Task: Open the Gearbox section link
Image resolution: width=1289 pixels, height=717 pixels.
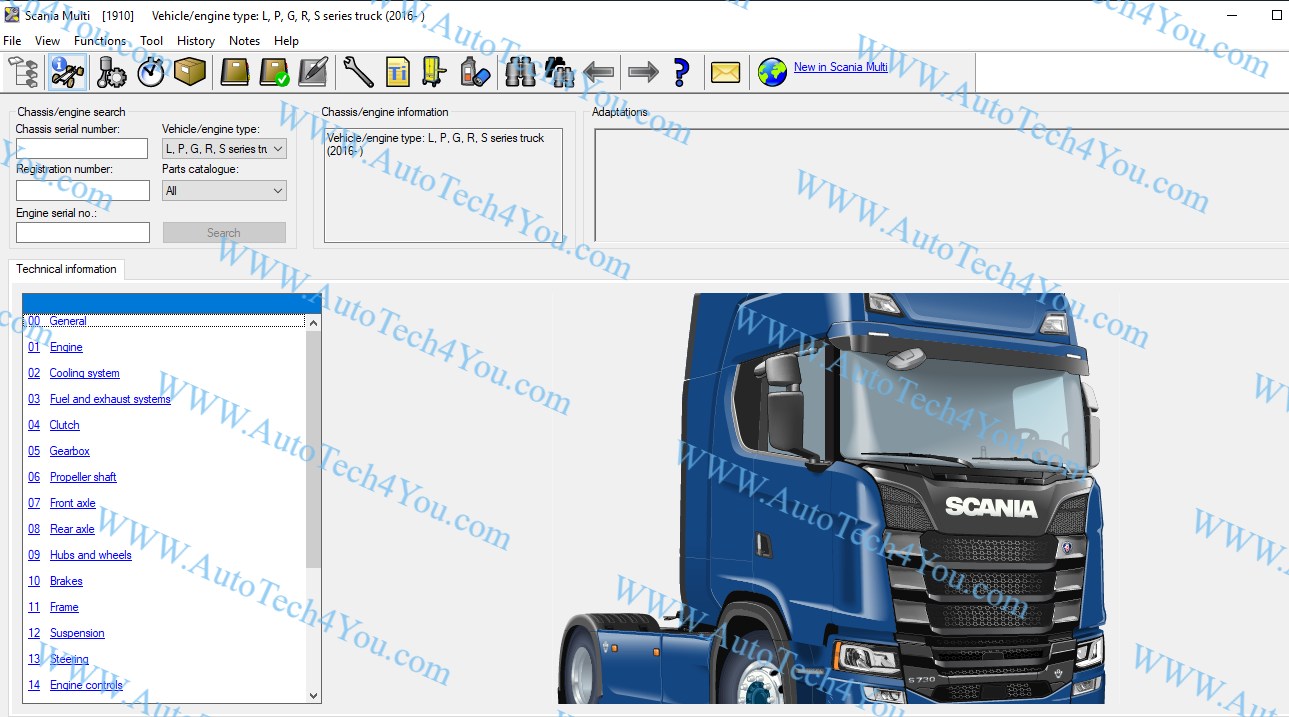Action: 70,451
